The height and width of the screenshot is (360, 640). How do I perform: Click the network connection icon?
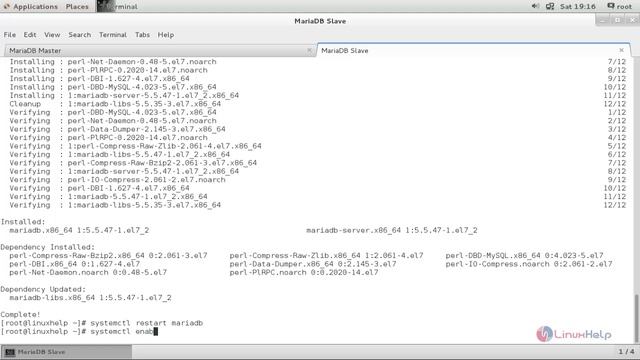pyautogui.click(x=550, y=6)
